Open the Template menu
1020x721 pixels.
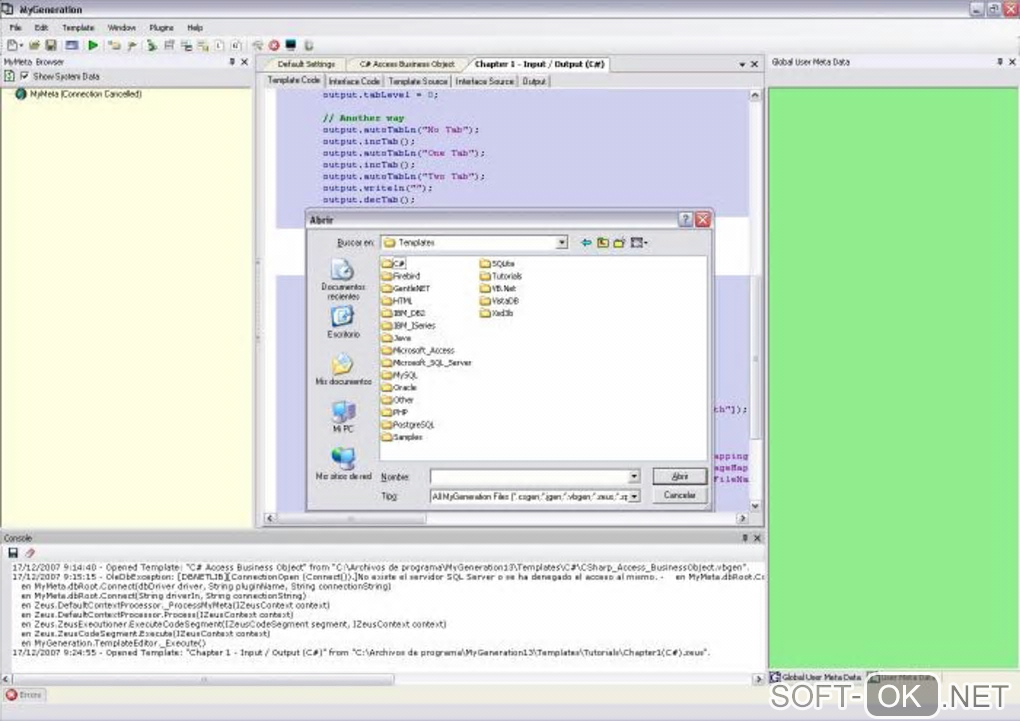[x=78, y=28]
